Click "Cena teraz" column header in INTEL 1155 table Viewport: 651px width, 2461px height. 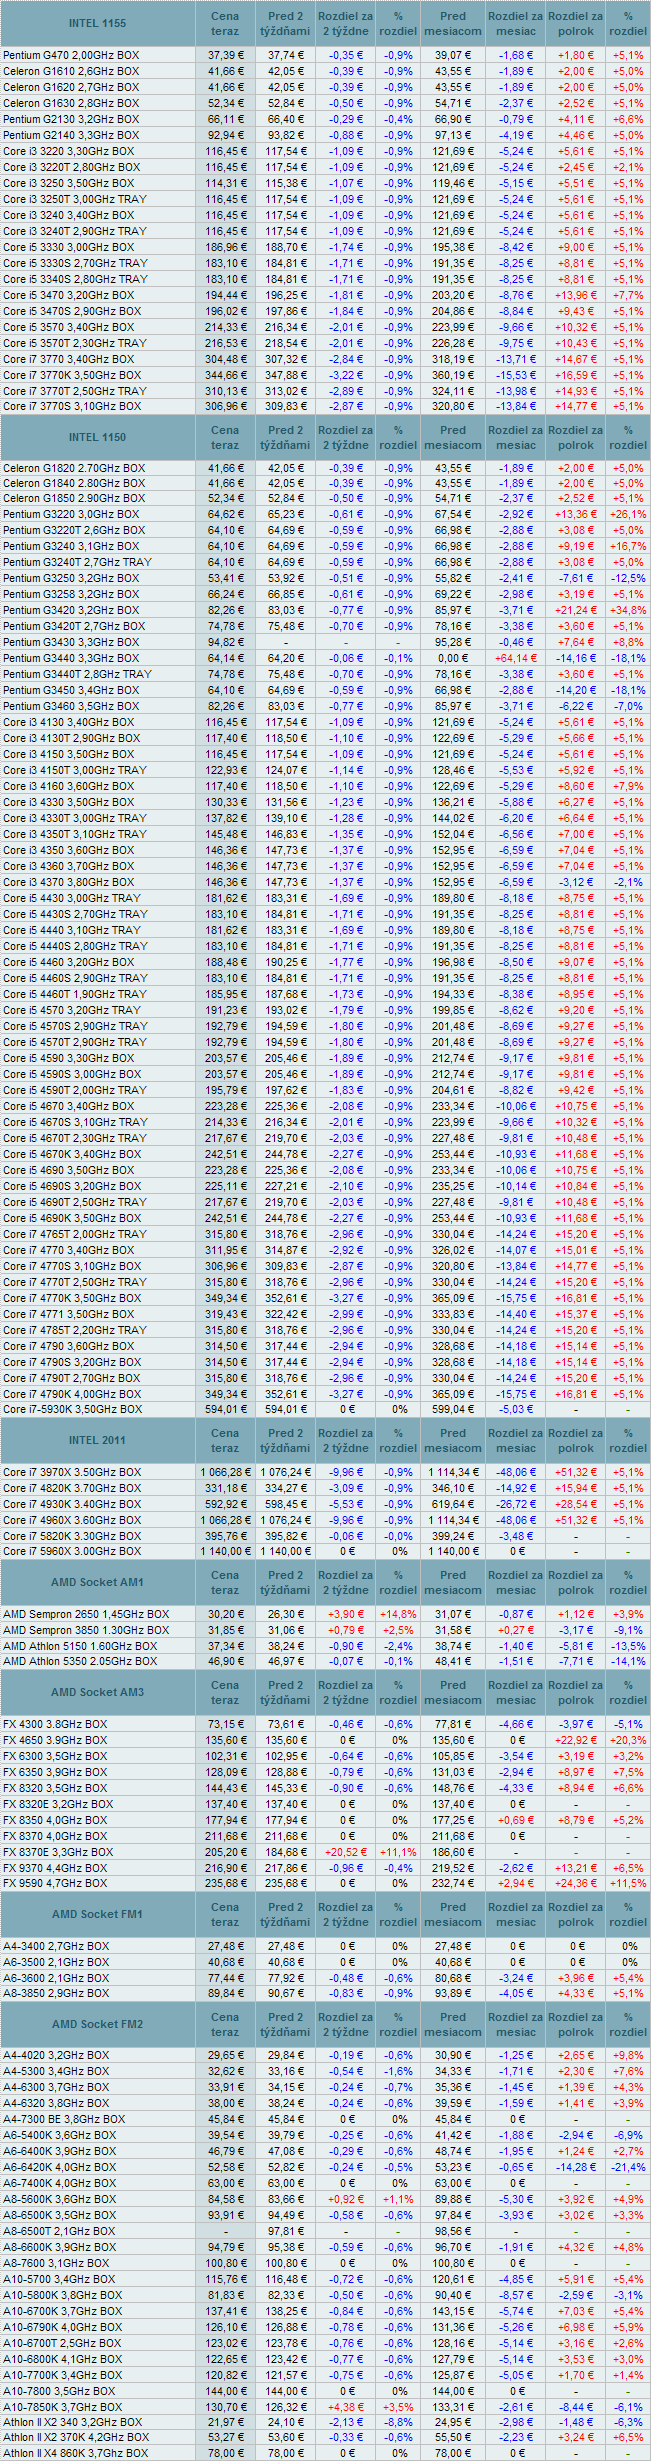pos(225,23)
